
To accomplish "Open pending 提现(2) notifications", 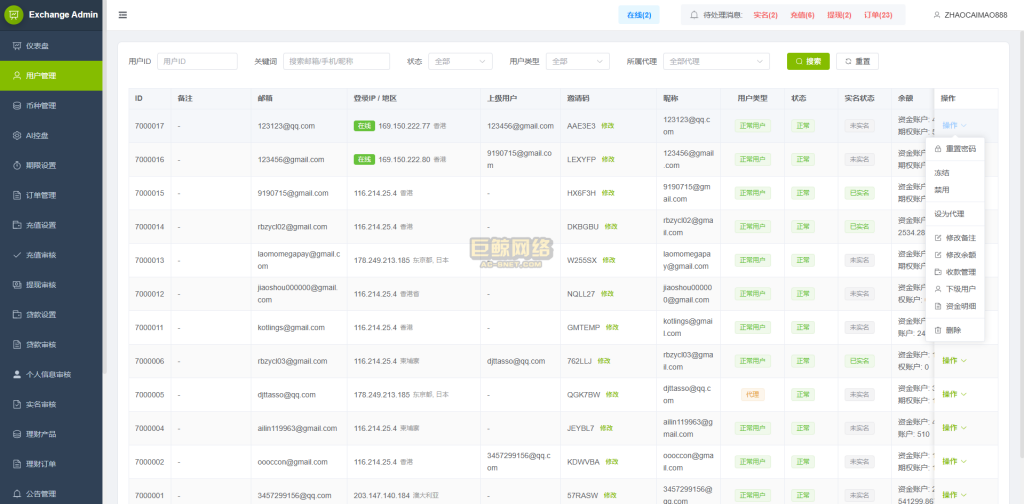I will (x=839, y=15).
